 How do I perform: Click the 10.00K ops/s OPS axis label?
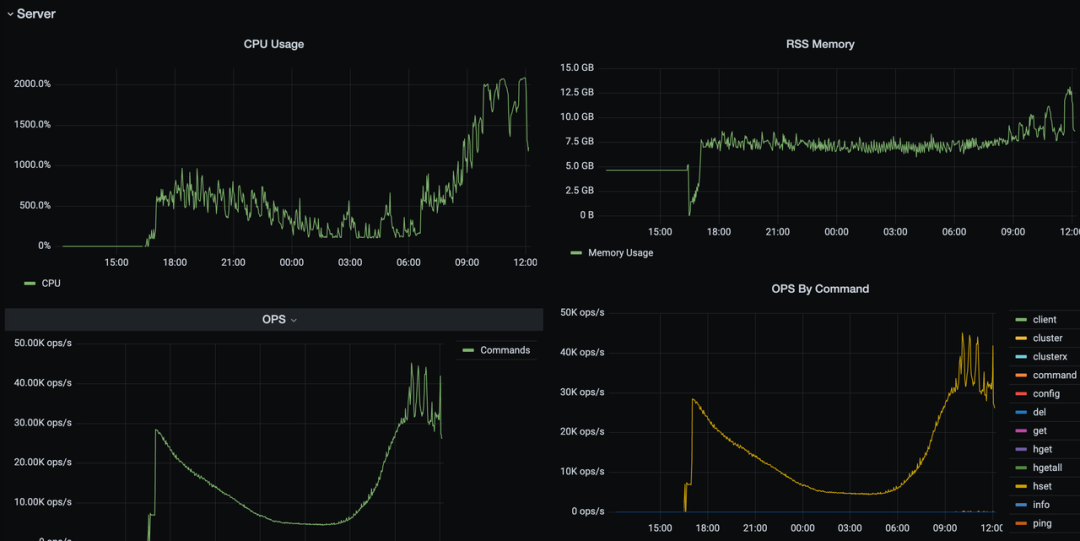(x=43, y=502)
